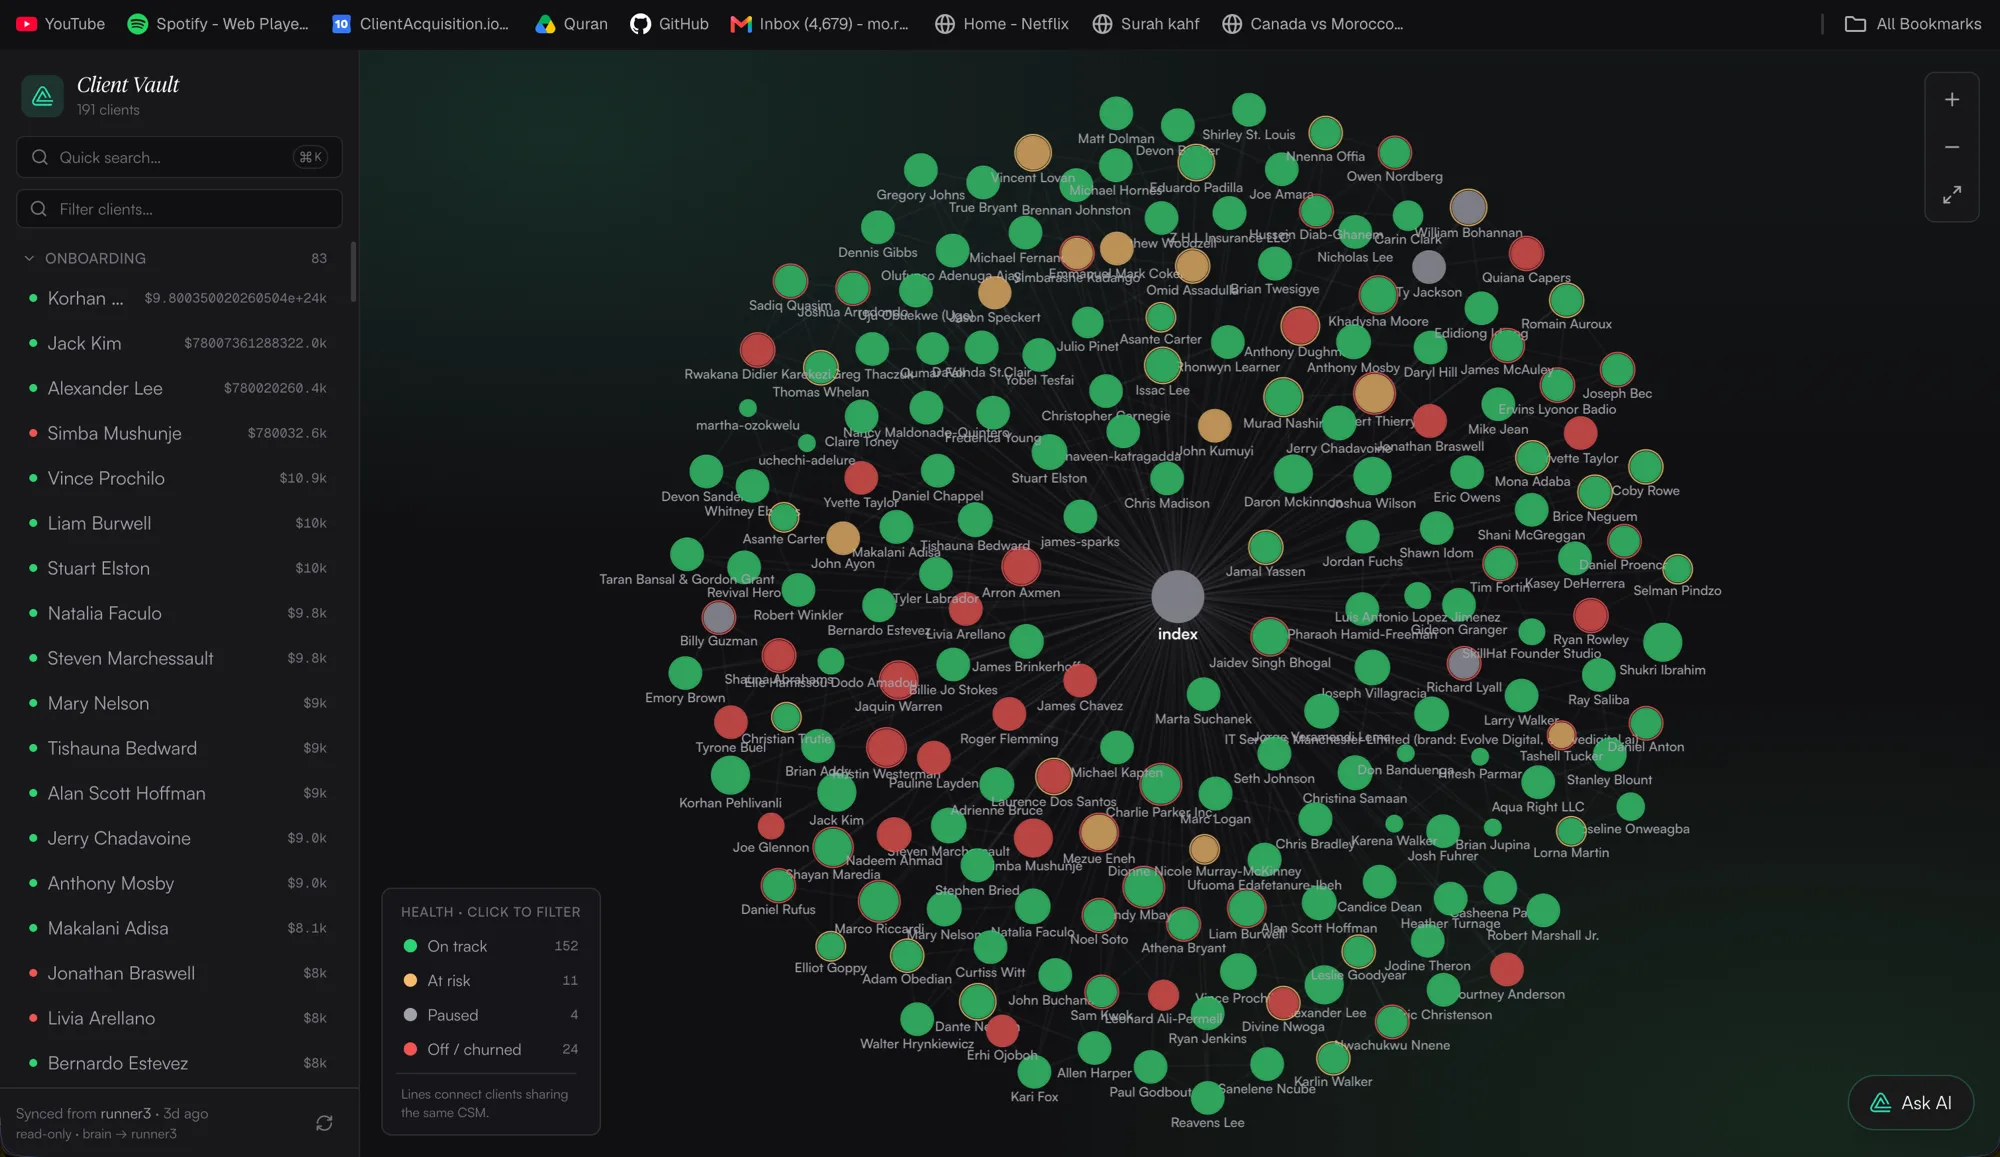This screenshot has width=2000, height=1157.
Task: Zoom in on the client graph
Action: 1951,100
